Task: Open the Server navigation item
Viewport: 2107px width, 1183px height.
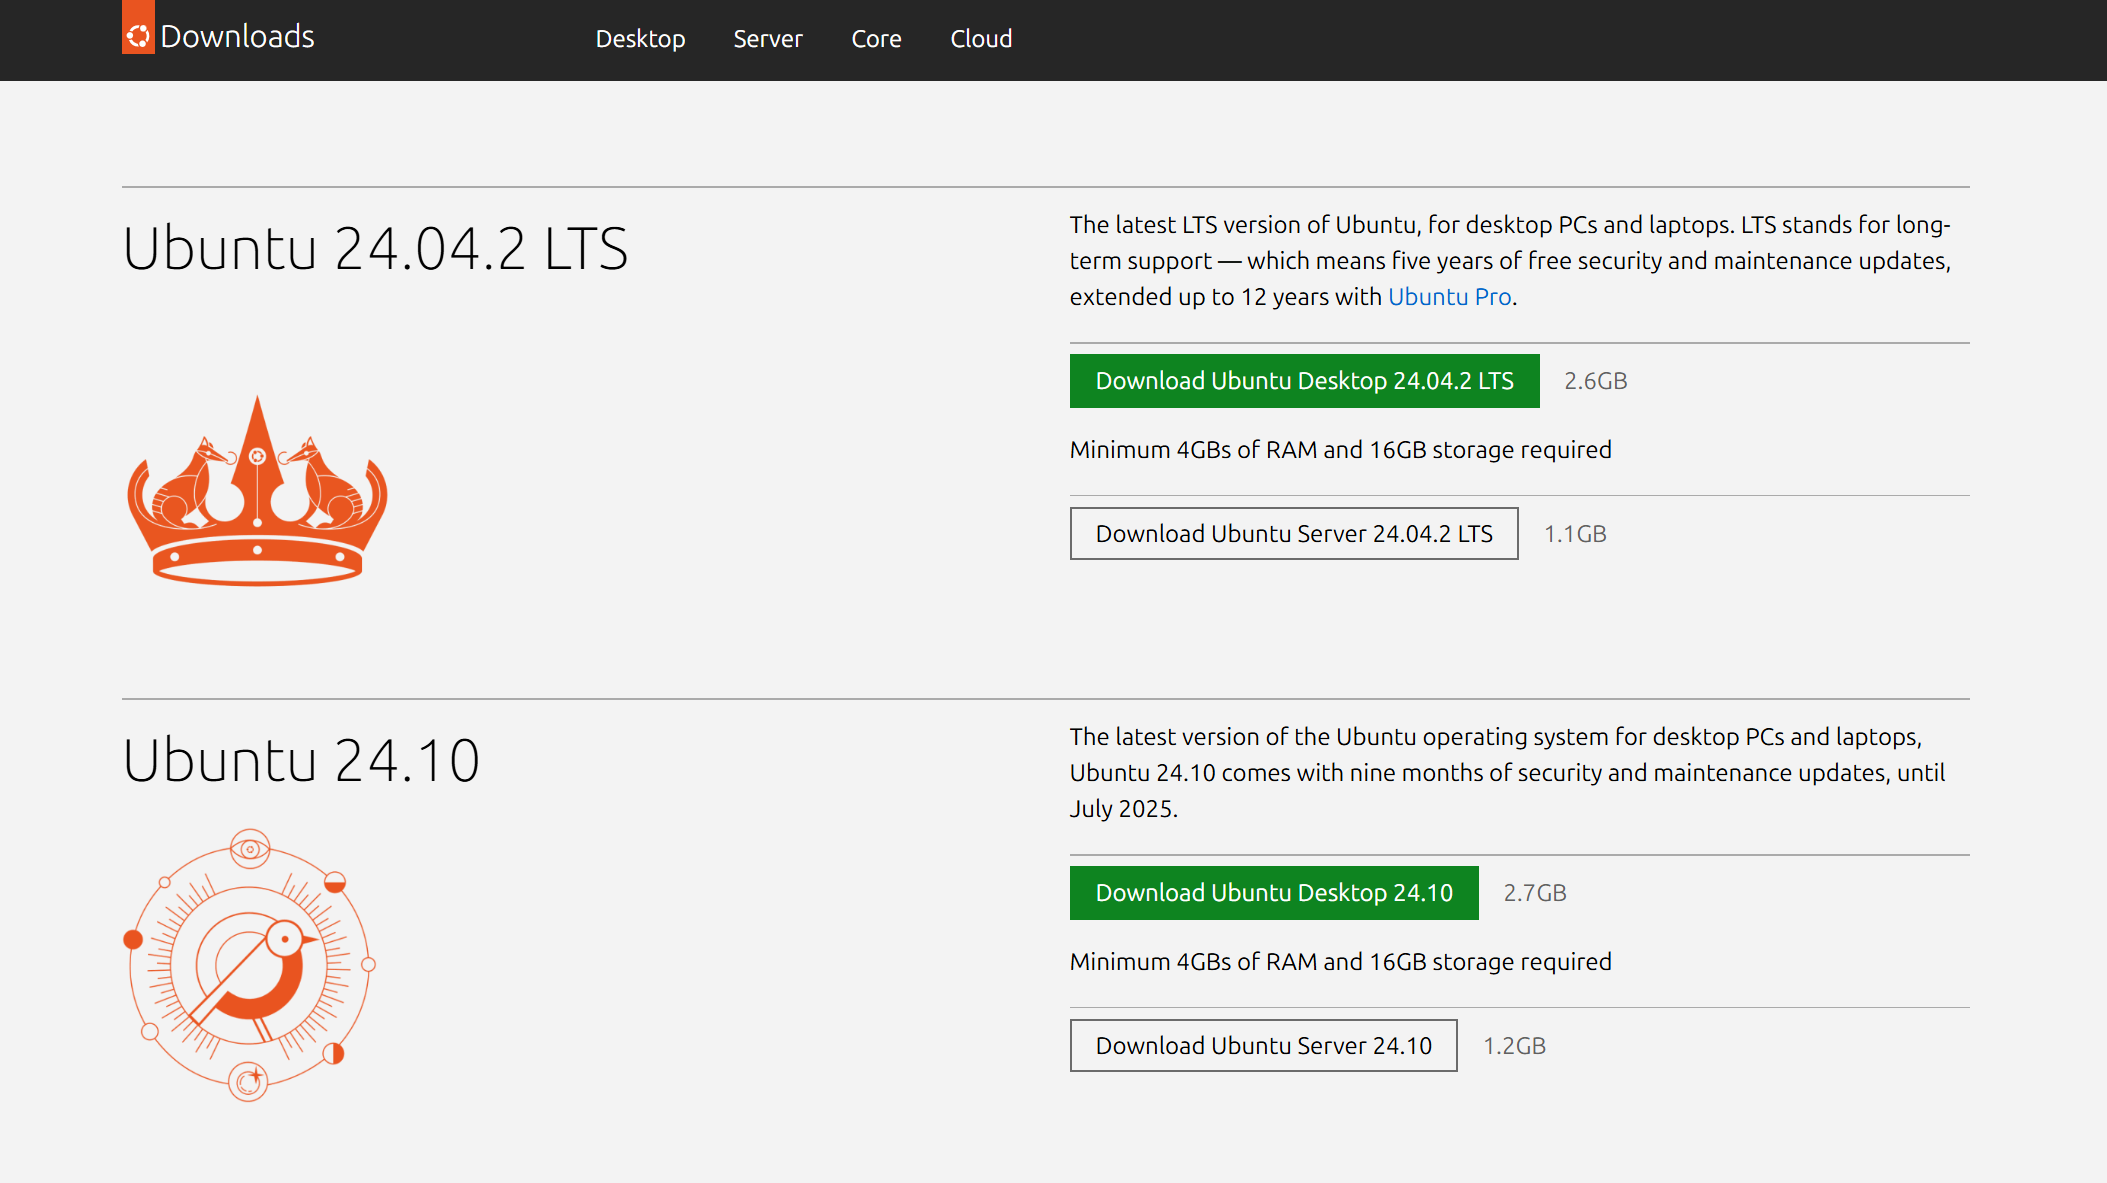Action: click(767, 39)
